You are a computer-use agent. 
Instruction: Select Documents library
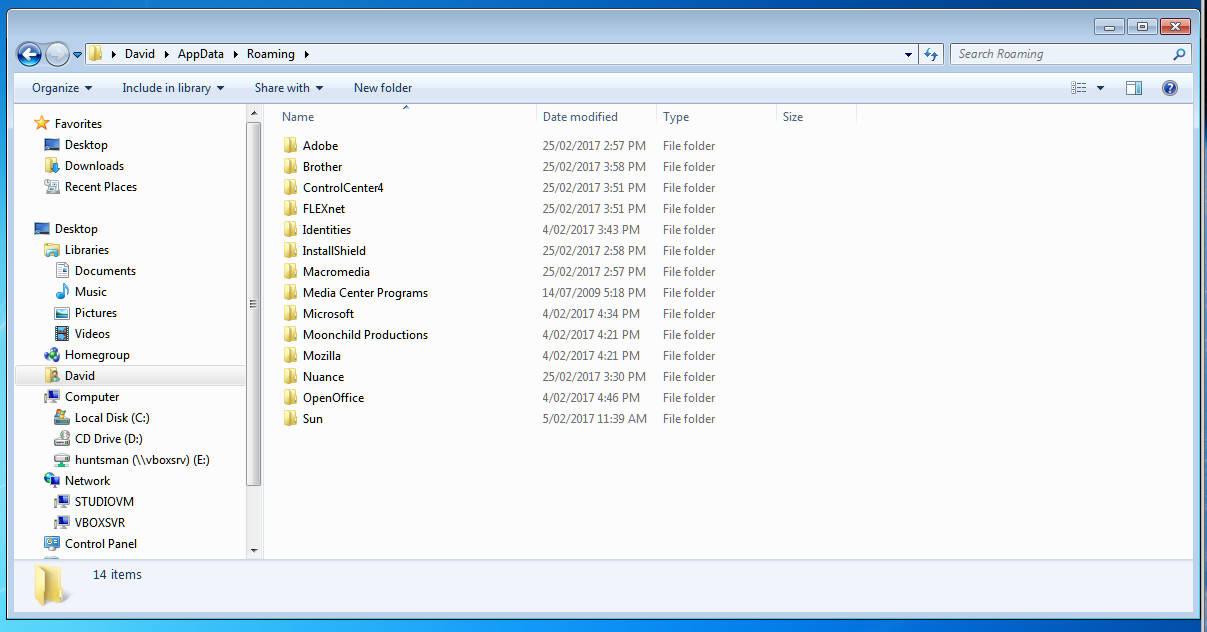(105, 271)
